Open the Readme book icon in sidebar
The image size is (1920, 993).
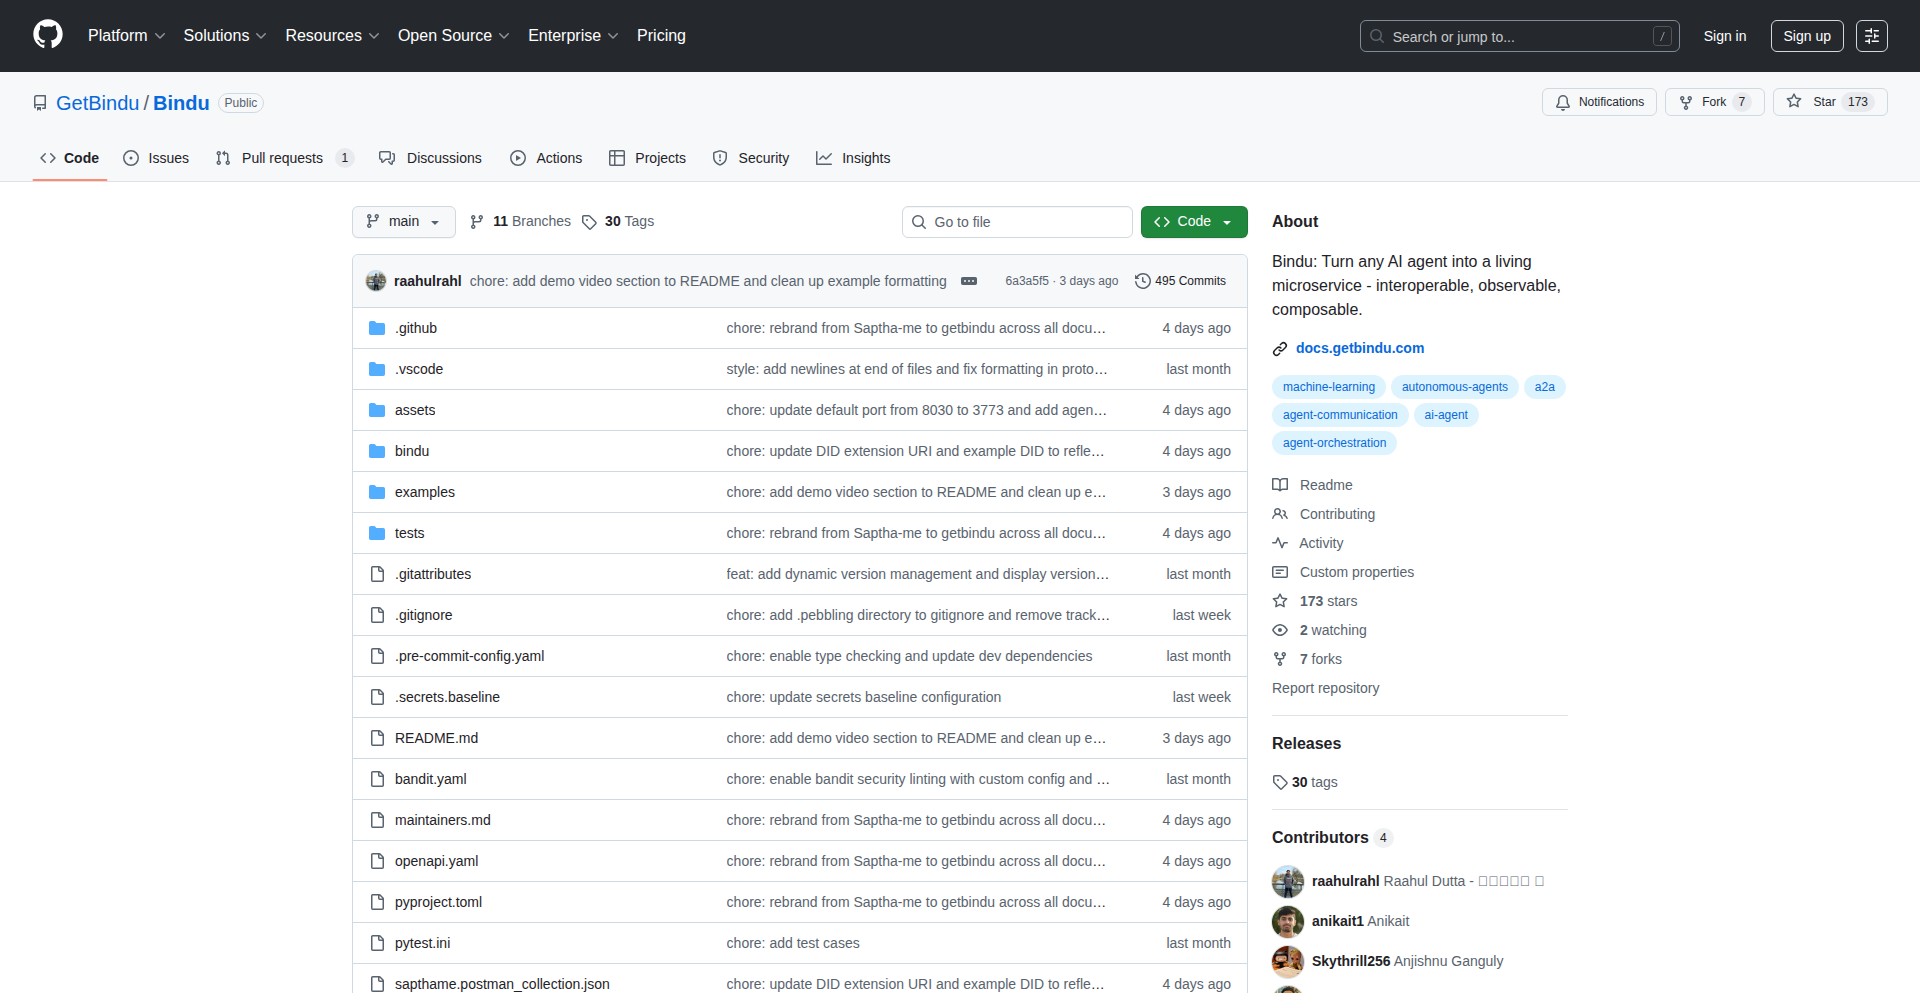tap(1280, 485)
